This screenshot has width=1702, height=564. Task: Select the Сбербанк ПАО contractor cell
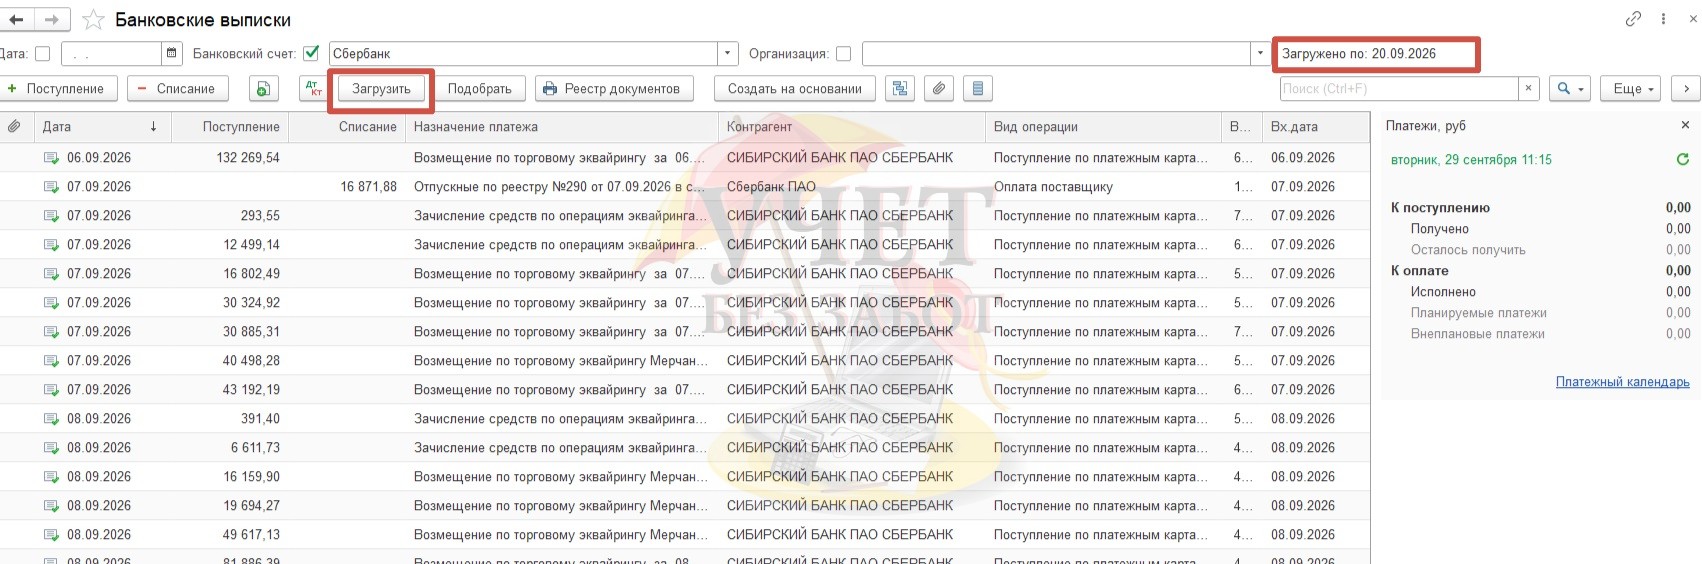[851, 187]
